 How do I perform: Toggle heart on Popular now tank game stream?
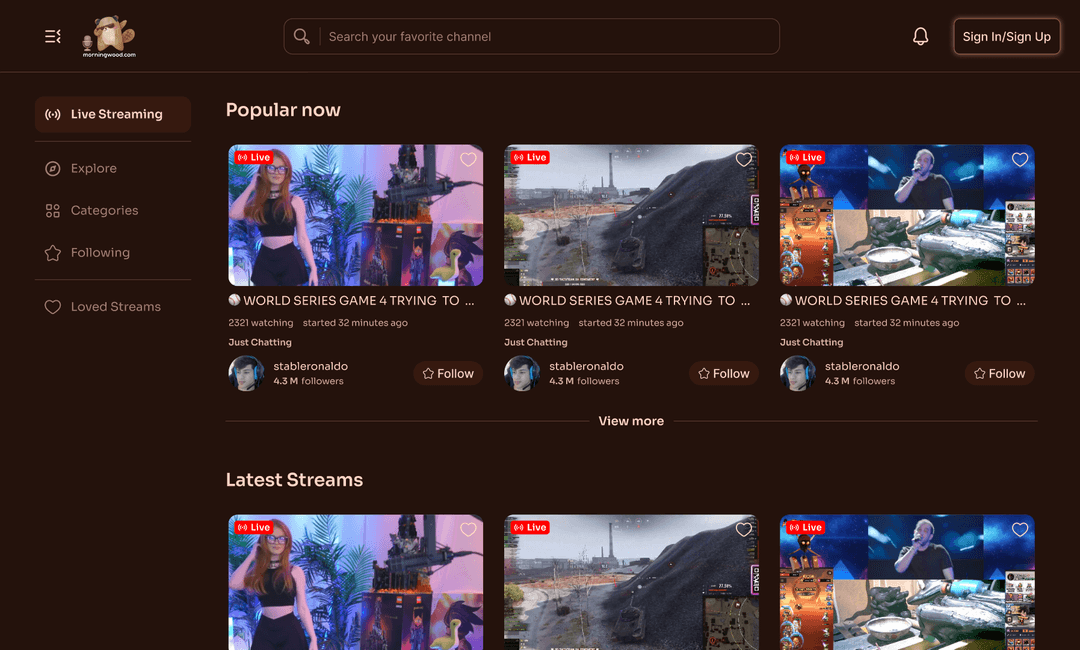pos(744,160)
